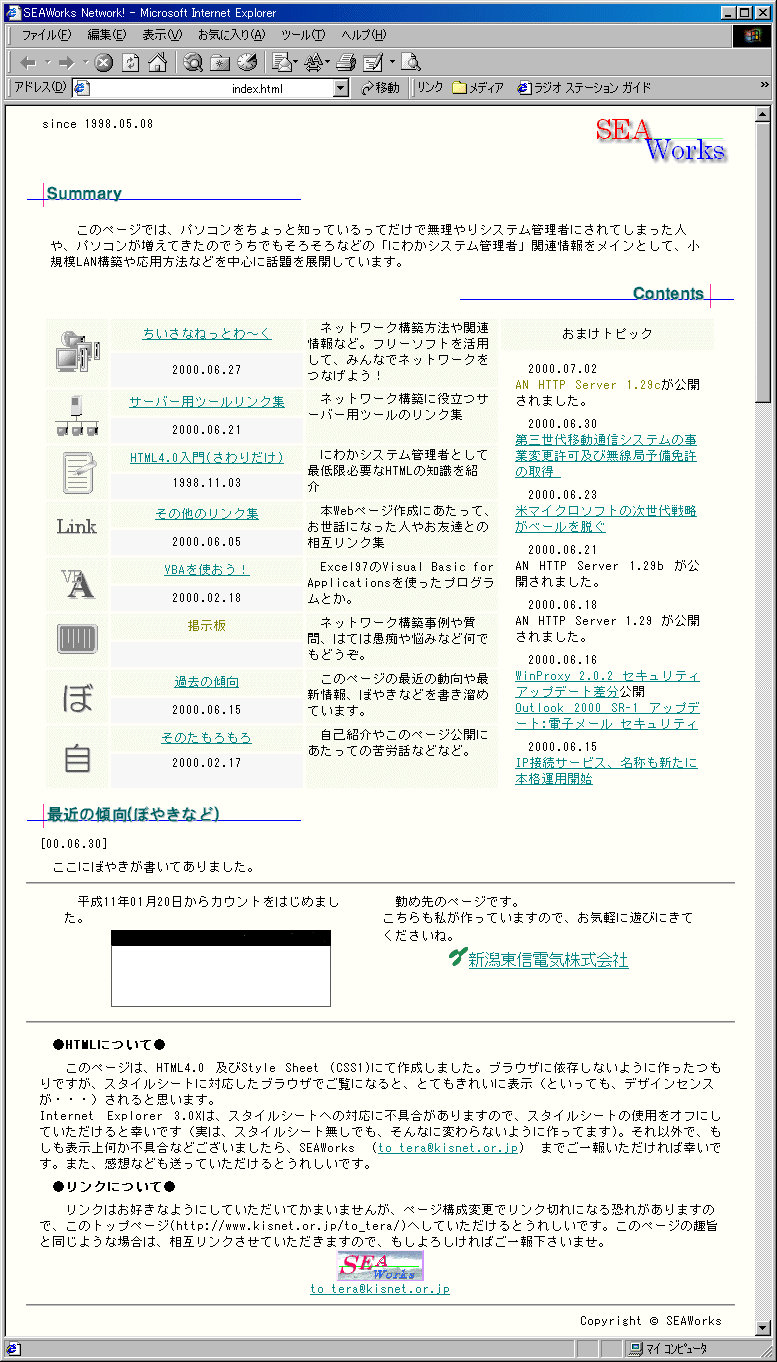Click the Edit page toolbar icon

pyautogui.click(x=373, y=63)
